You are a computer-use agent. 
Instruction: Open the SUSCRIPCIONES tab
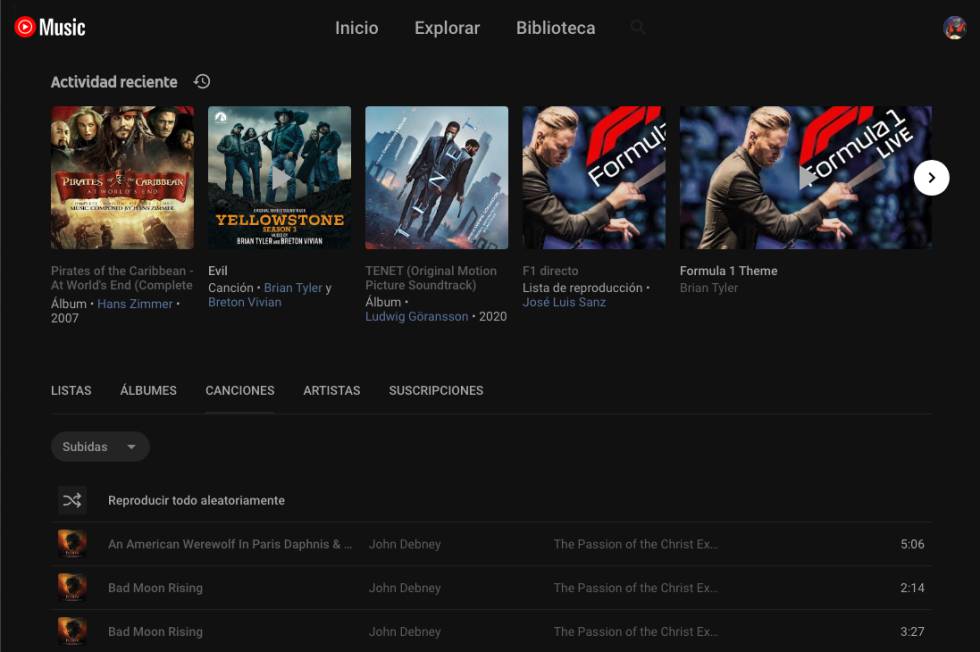[x=436, y=390]
